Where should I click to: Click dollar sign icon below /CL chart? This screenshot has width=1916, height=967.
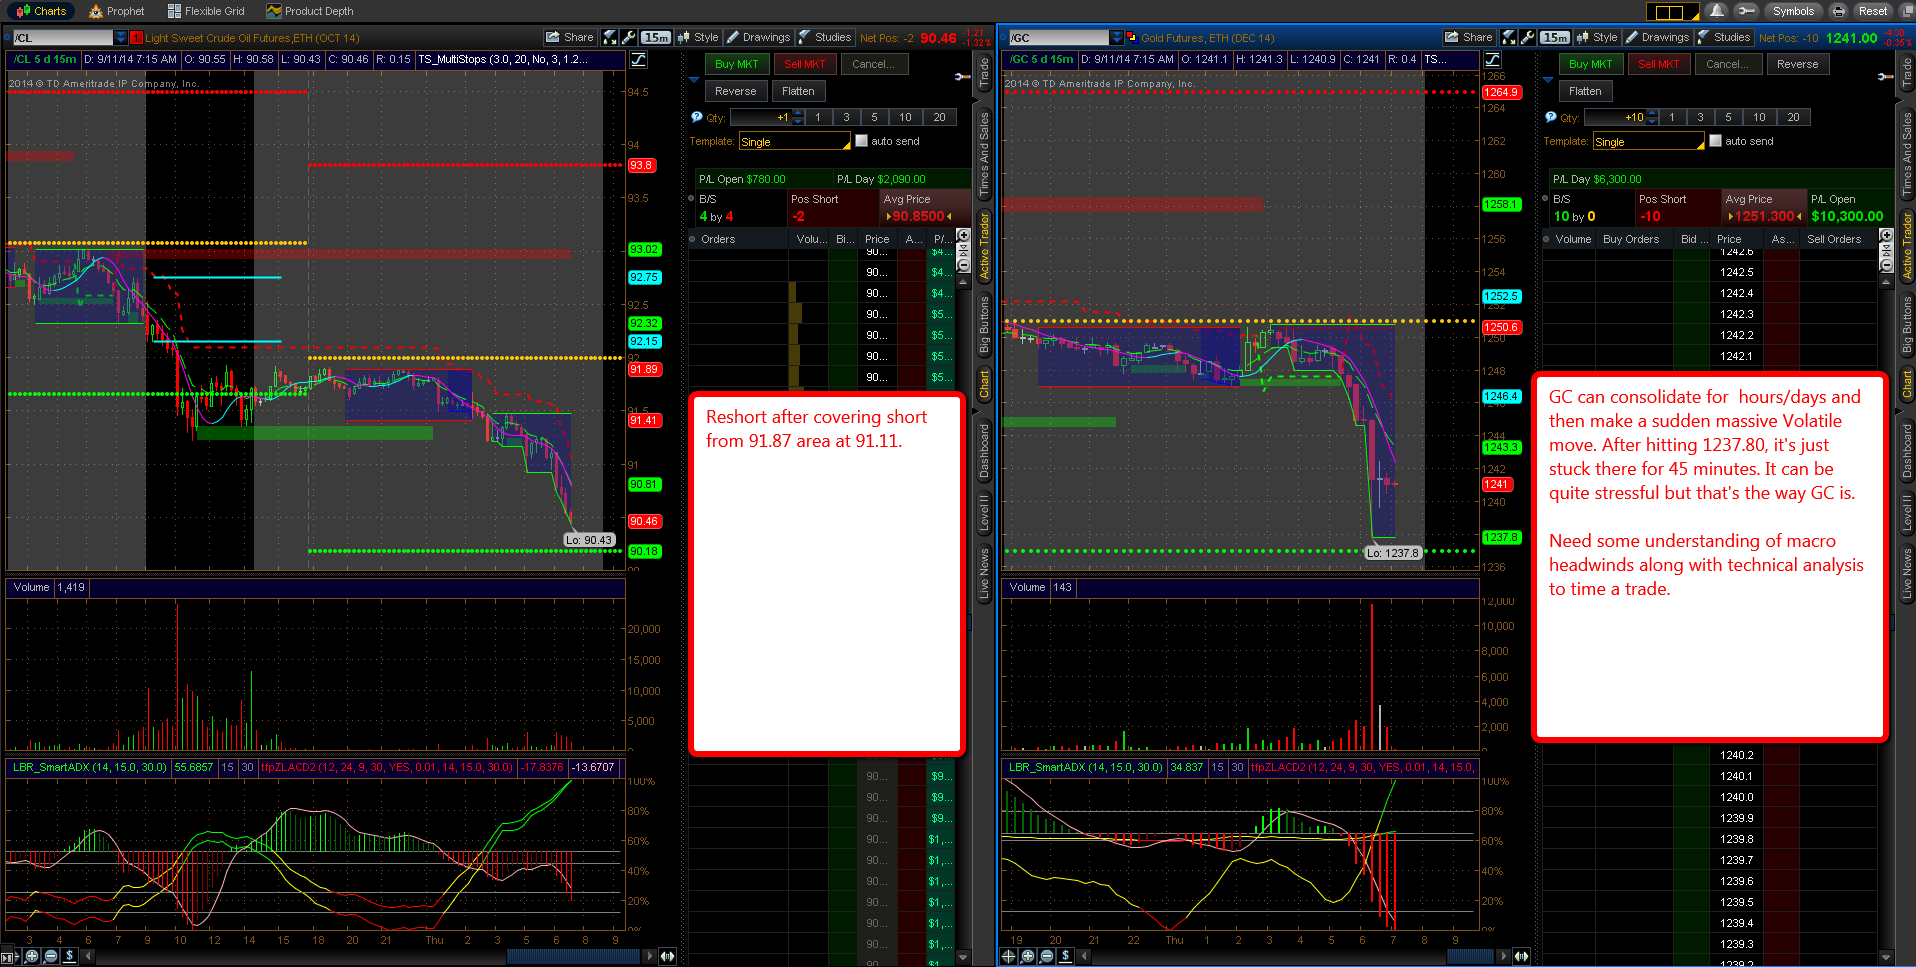[x=69, y=956]
